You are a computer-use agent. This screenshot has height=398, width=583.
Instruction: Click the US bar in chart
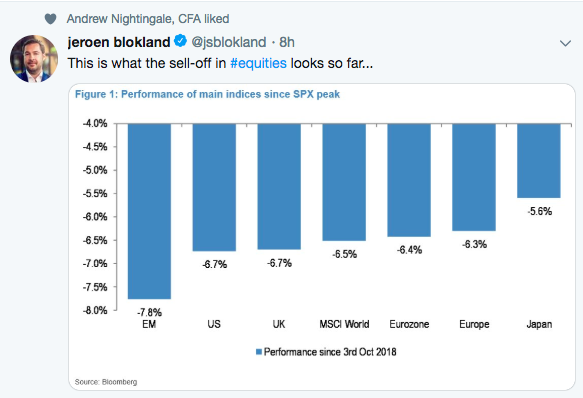coord(214,187)
